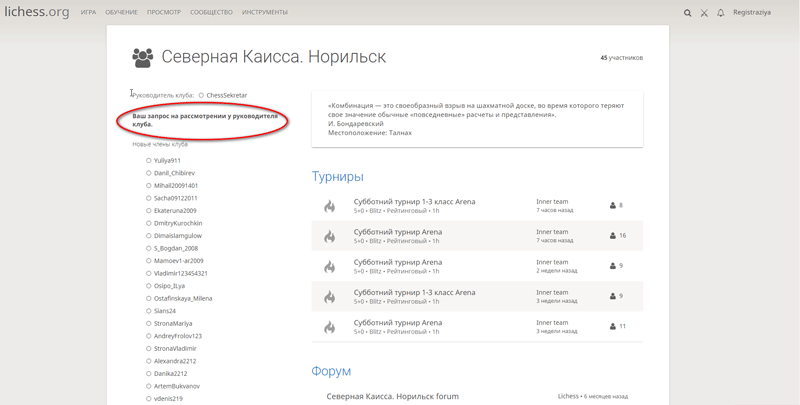Go to the lichess.org home logo
The image size is (800, 405).
(37, 12)
